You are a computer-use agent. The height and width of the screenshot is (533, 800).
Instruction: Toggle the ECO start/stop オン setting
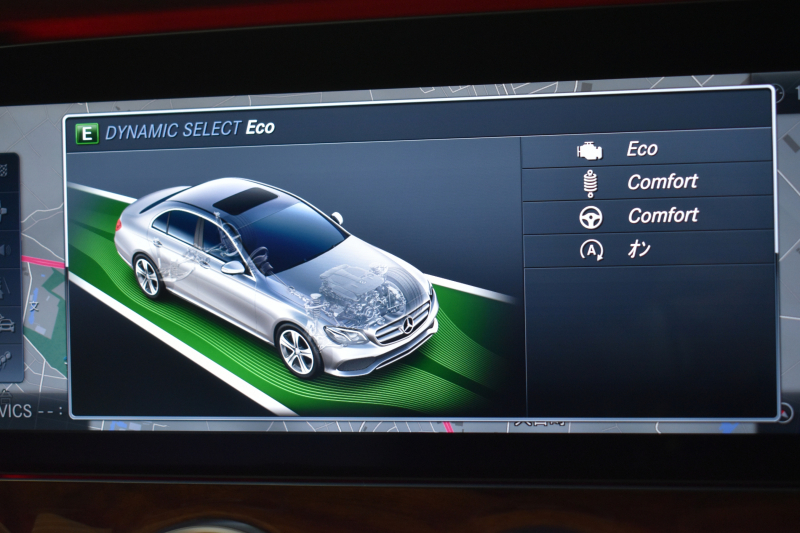click(x=640, y=250)
